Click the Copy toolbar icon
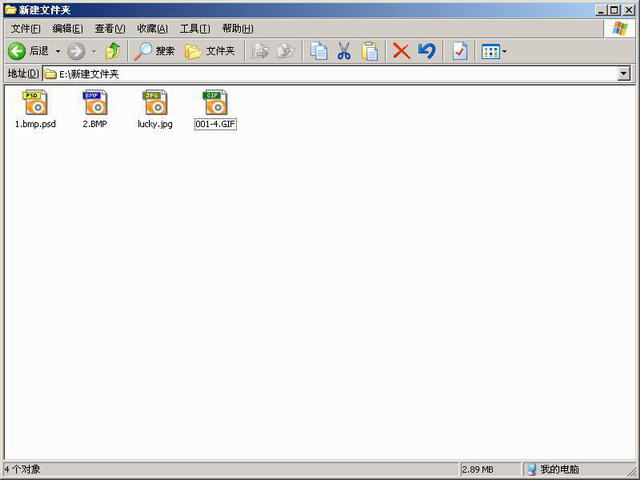The image size is (640, 480). [x=318, y=51]
